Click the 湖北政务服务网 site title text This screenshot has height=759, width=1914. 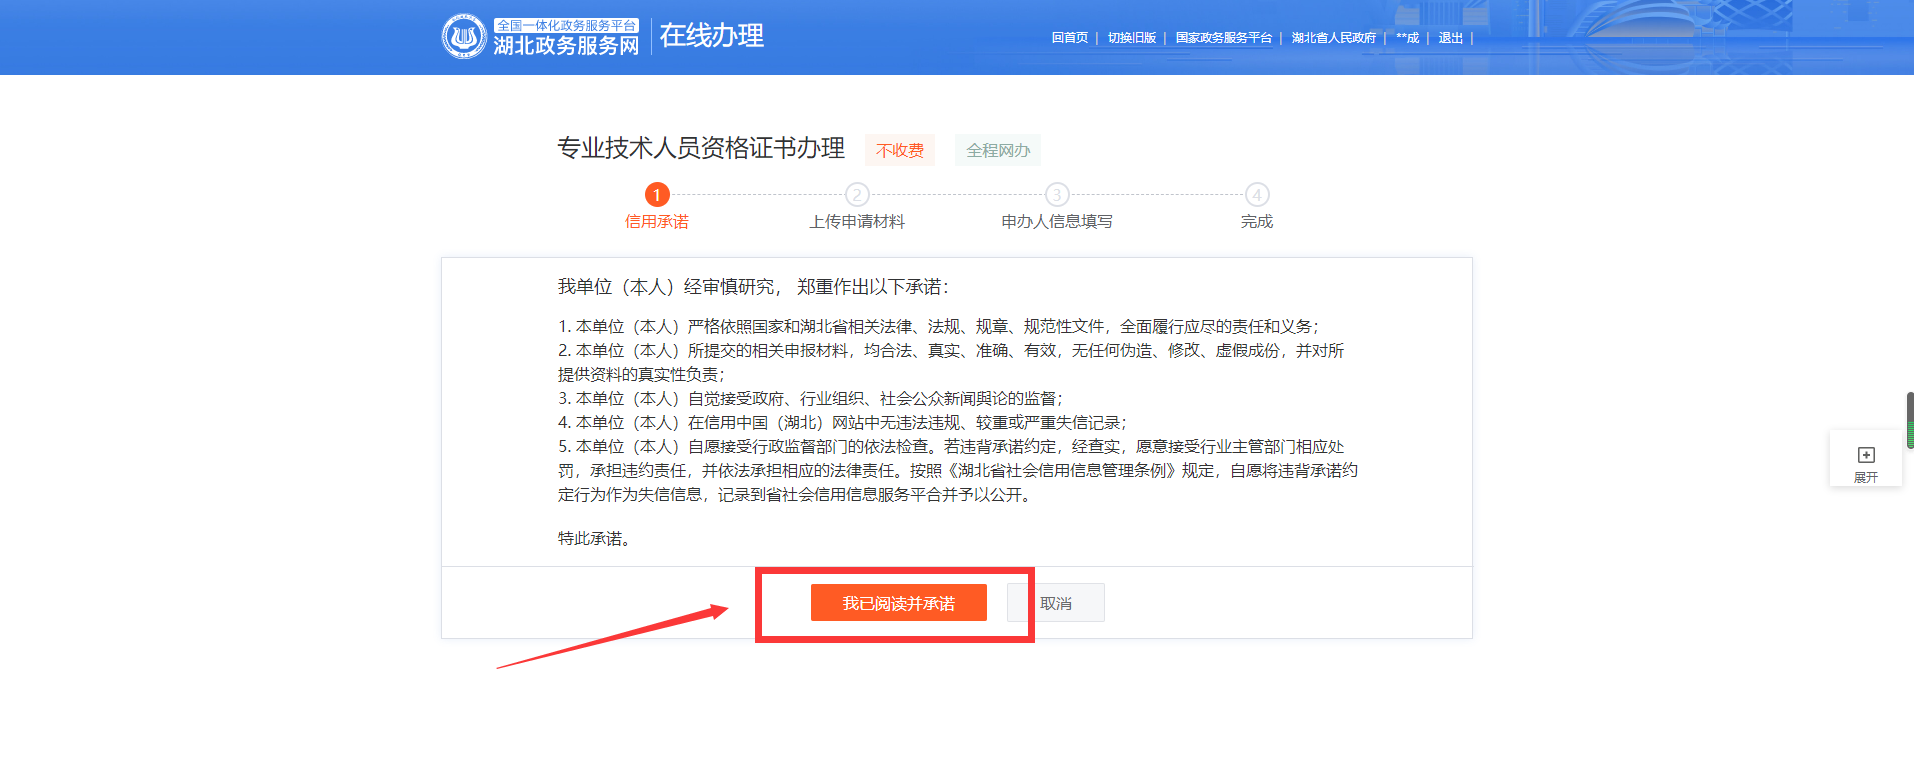point(566,46)
